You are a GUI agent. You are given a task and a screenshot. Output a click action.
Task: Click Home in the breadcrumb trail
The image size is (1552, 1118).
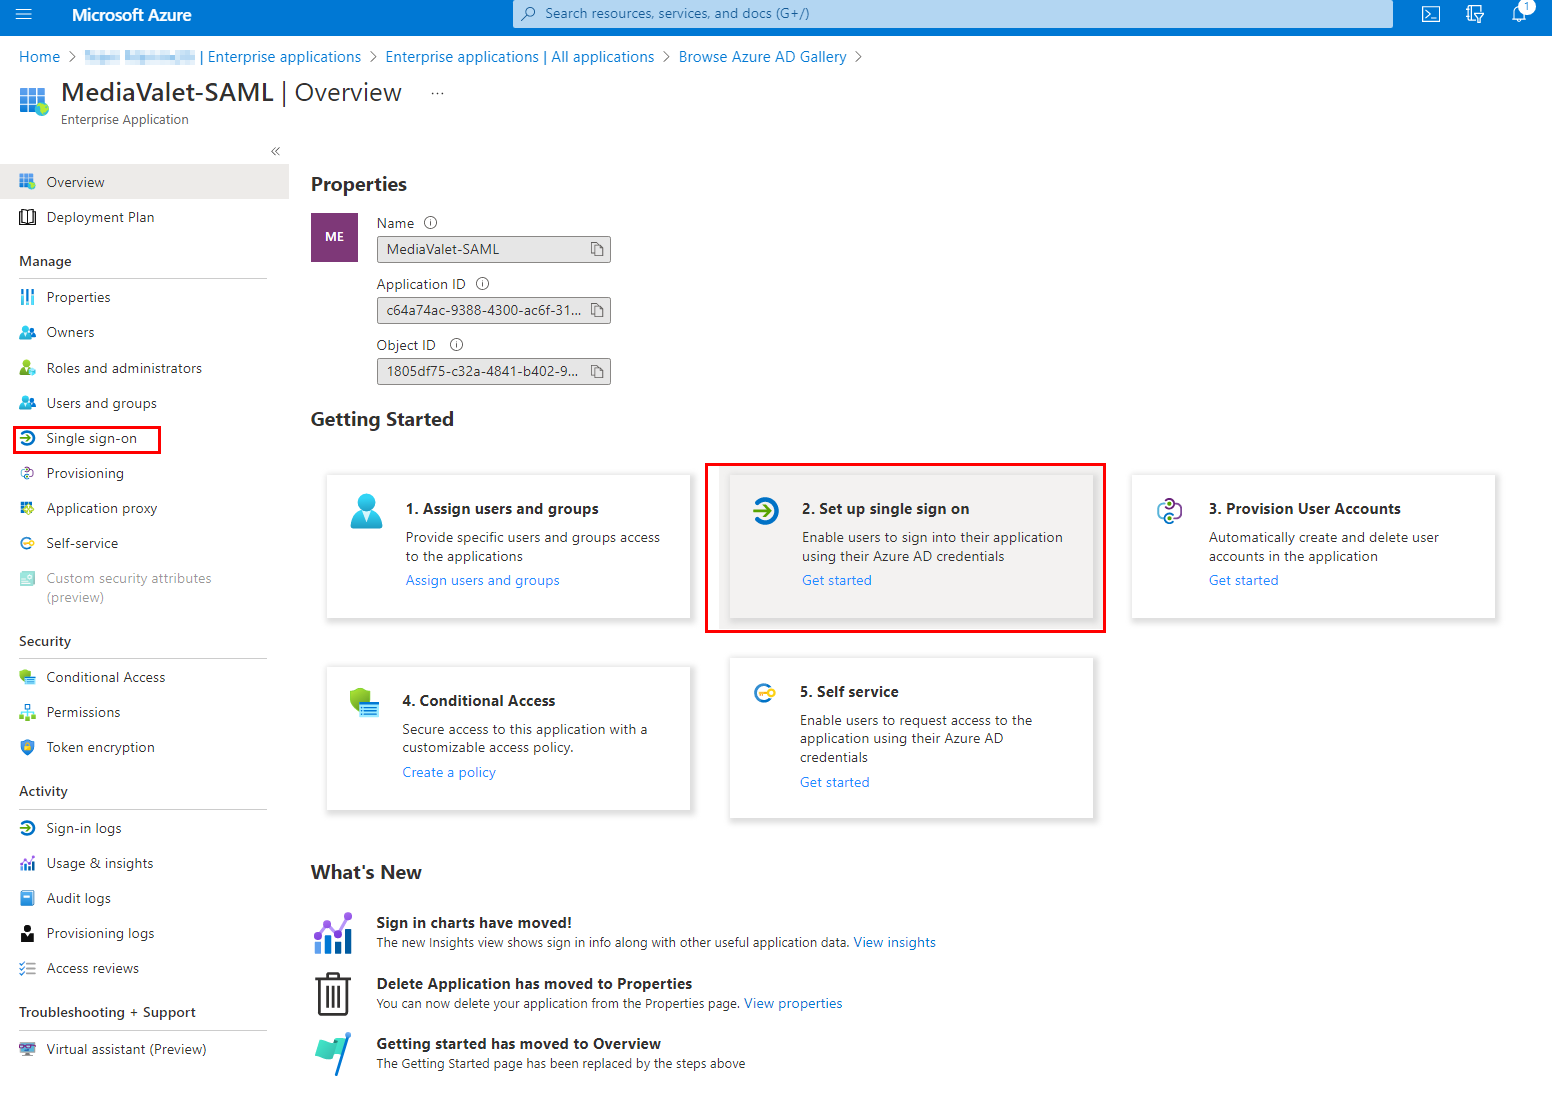(39, 56)
